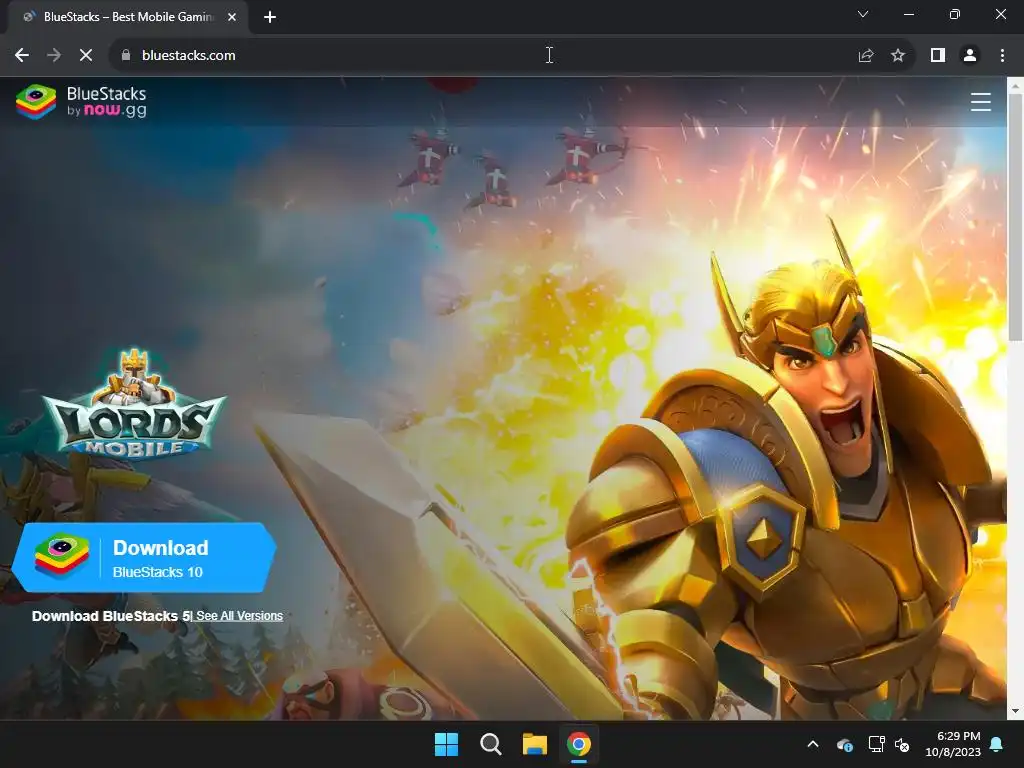1024x768 pixels.
Task: Click the muted volume tray icon
Action: [x=902, y=744]
